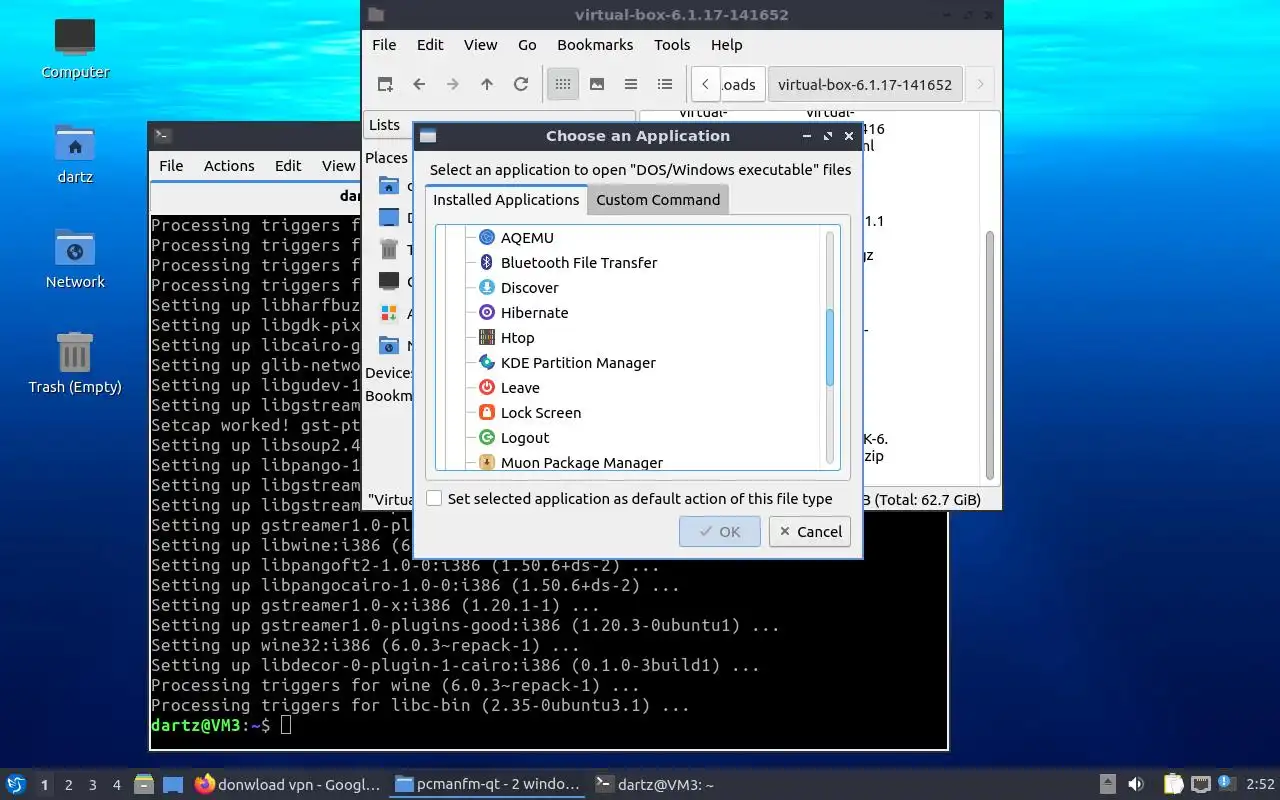Open the file manager Bookmarks menu
The width and height of the screenshot is (1280, 800).
[x=595, y=45]
